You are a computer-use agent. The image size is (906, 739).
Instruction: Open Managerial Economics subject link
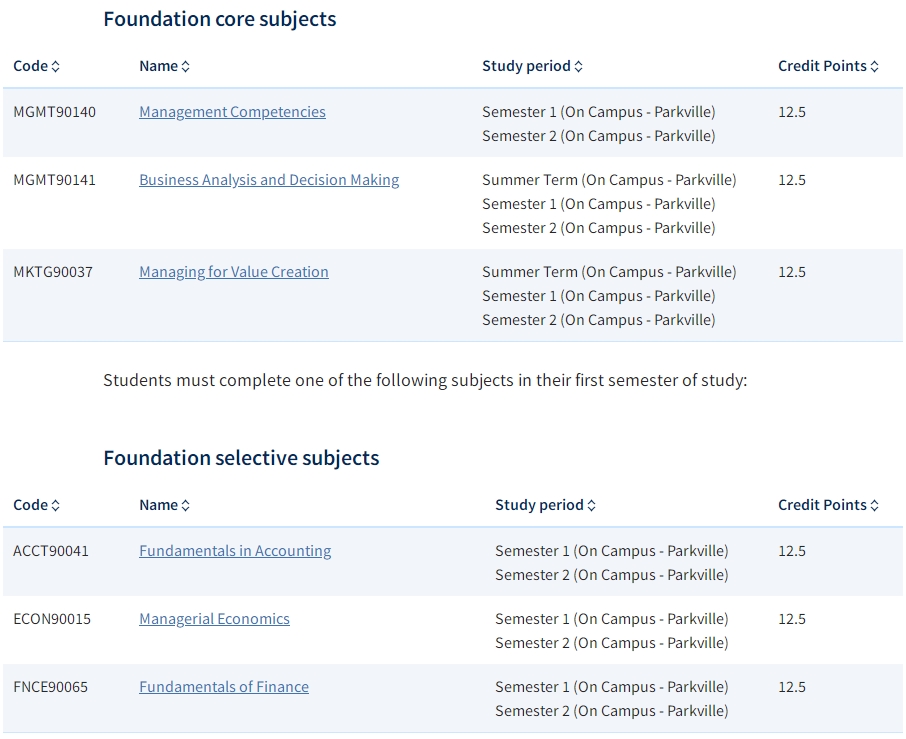[x=214, y=619]
